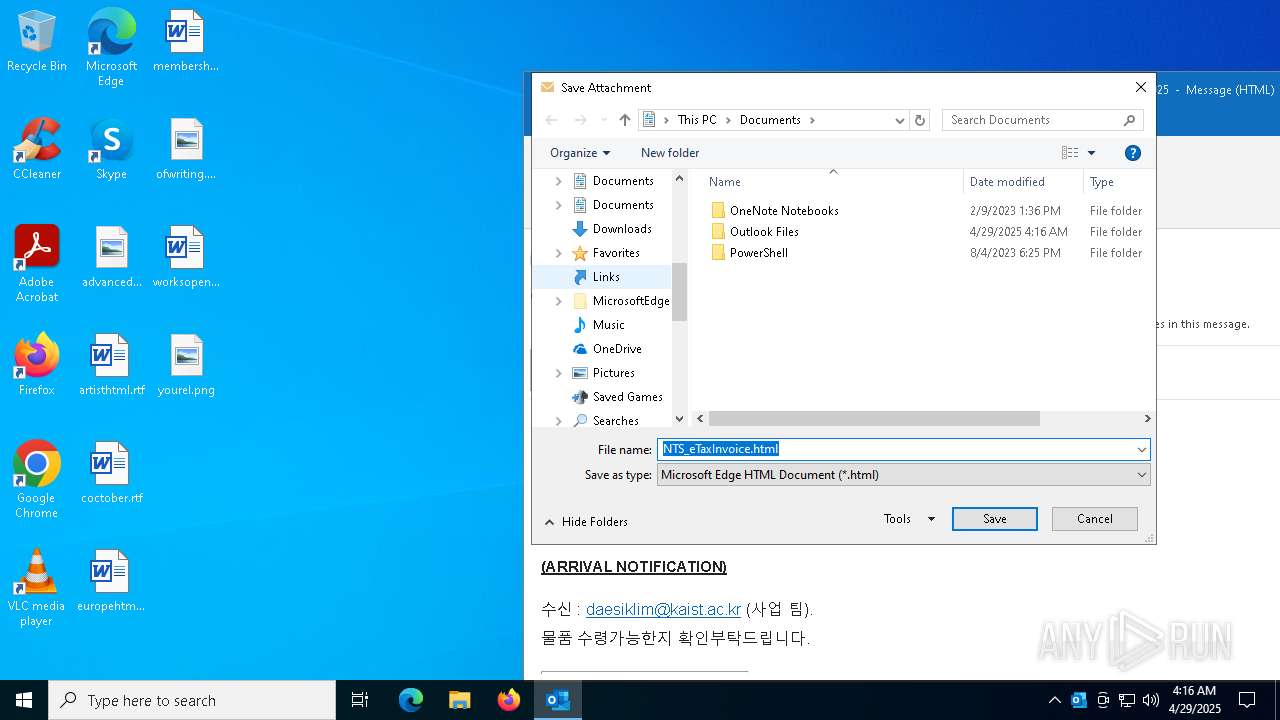
Task: Collapse the folder pane with Hide Folders
Action: pos(586,522)
